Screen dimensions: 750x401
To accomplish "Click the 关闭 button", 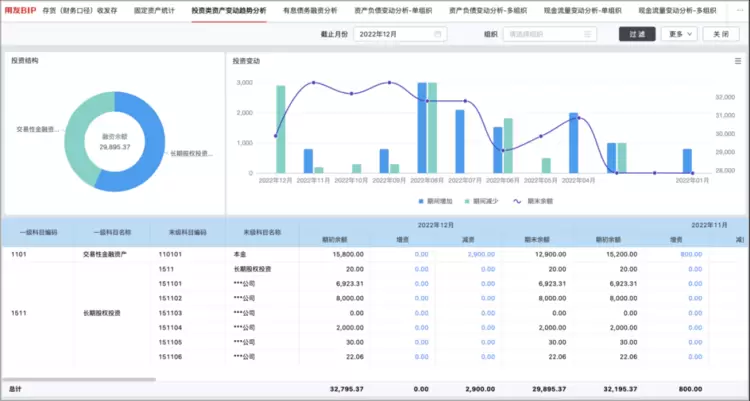I will [722, 34].
